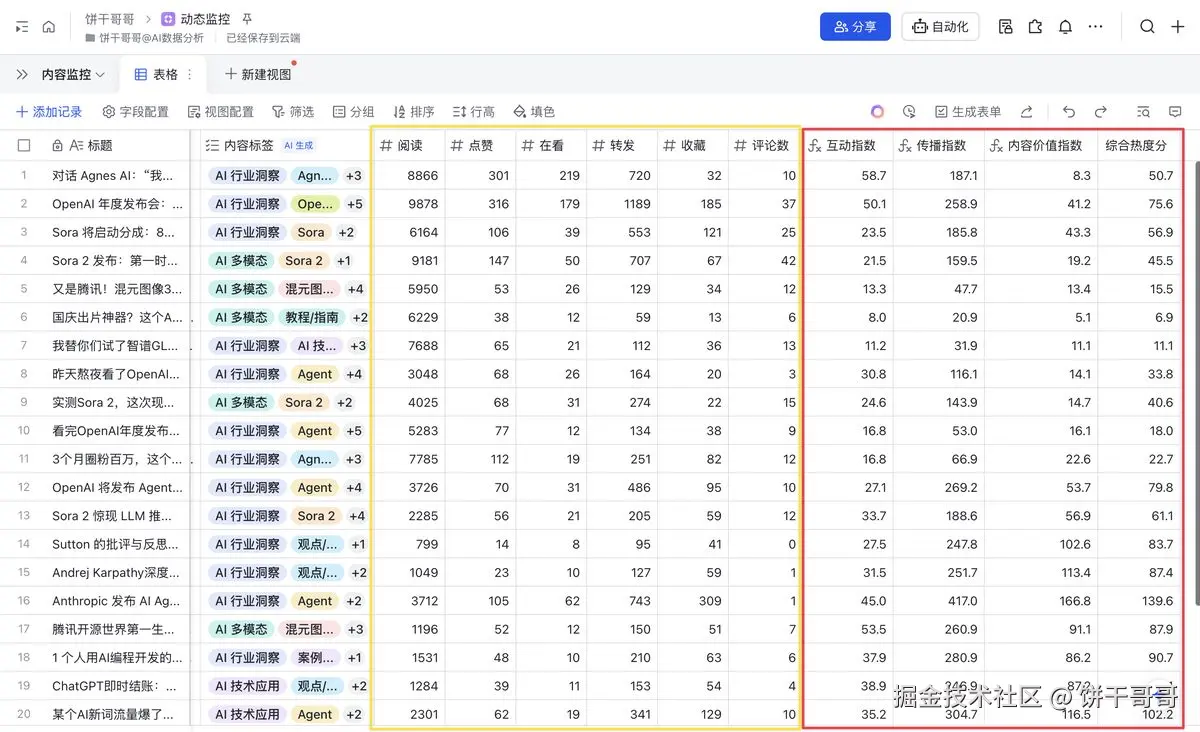Click the share-out arrow next to 生成表单
This screenshot has height=732, width=1200.
coord(1026,111)
